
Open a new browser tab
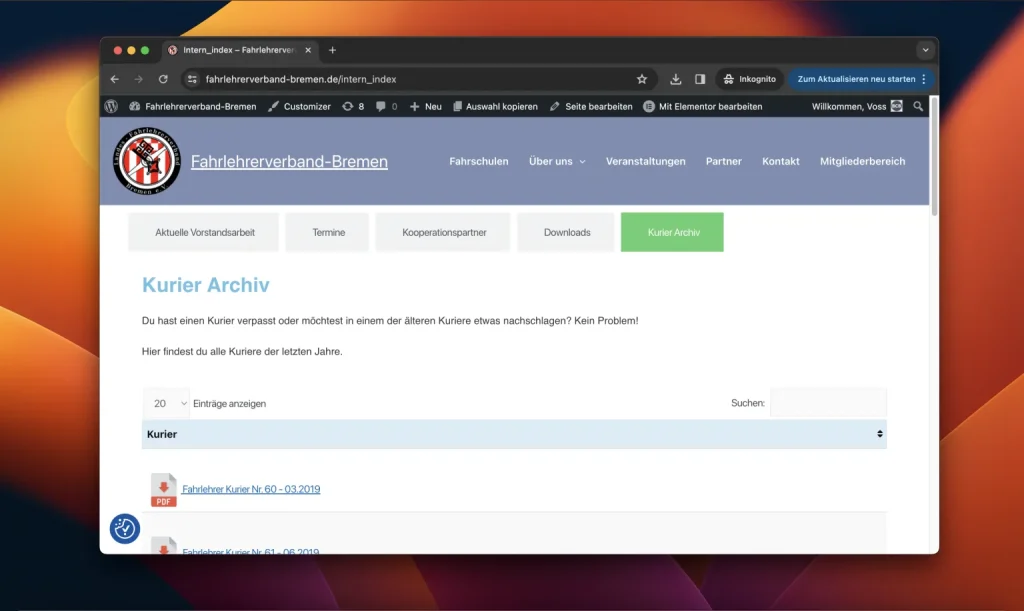332,50
